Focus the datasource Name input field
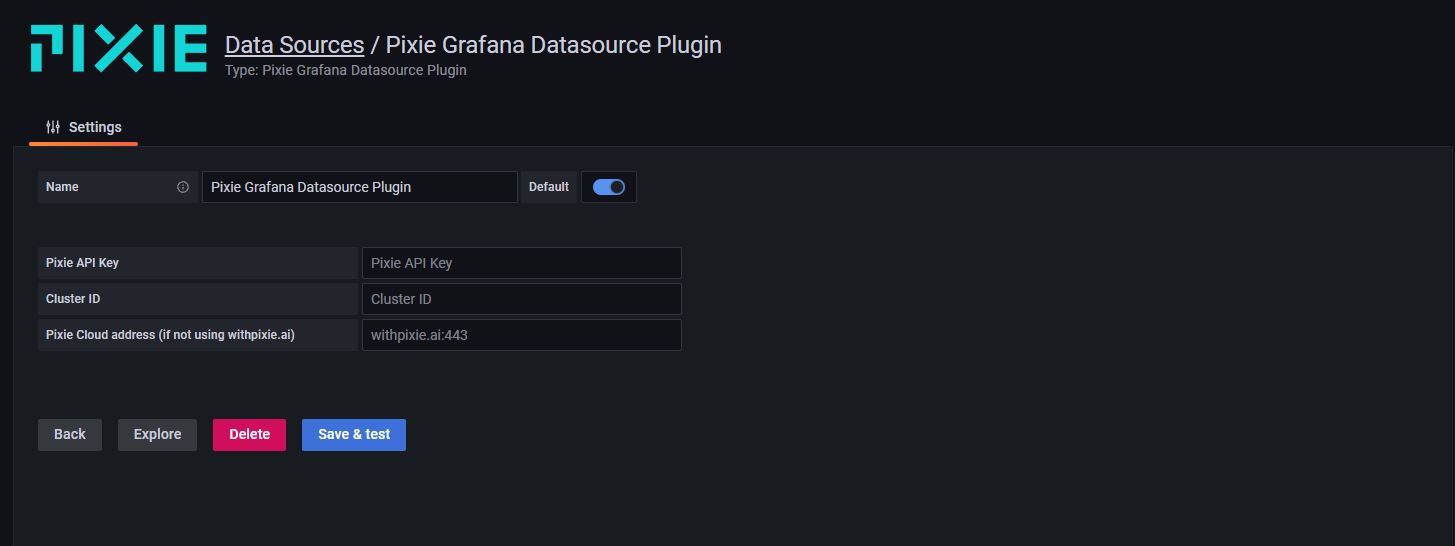 359,187
